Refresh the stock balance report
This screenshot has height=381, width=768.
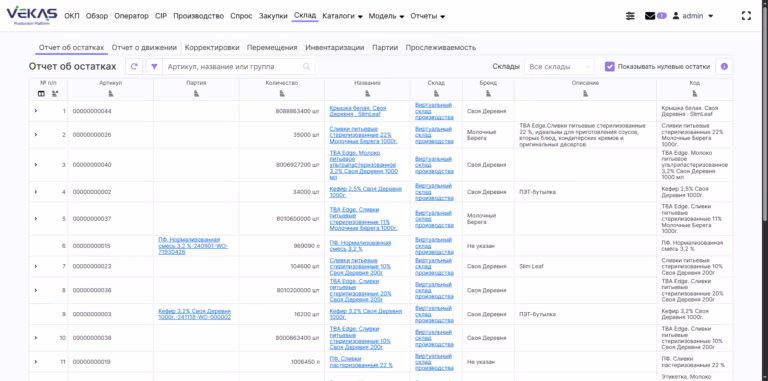pyautogui.click(x=134, y=67)
